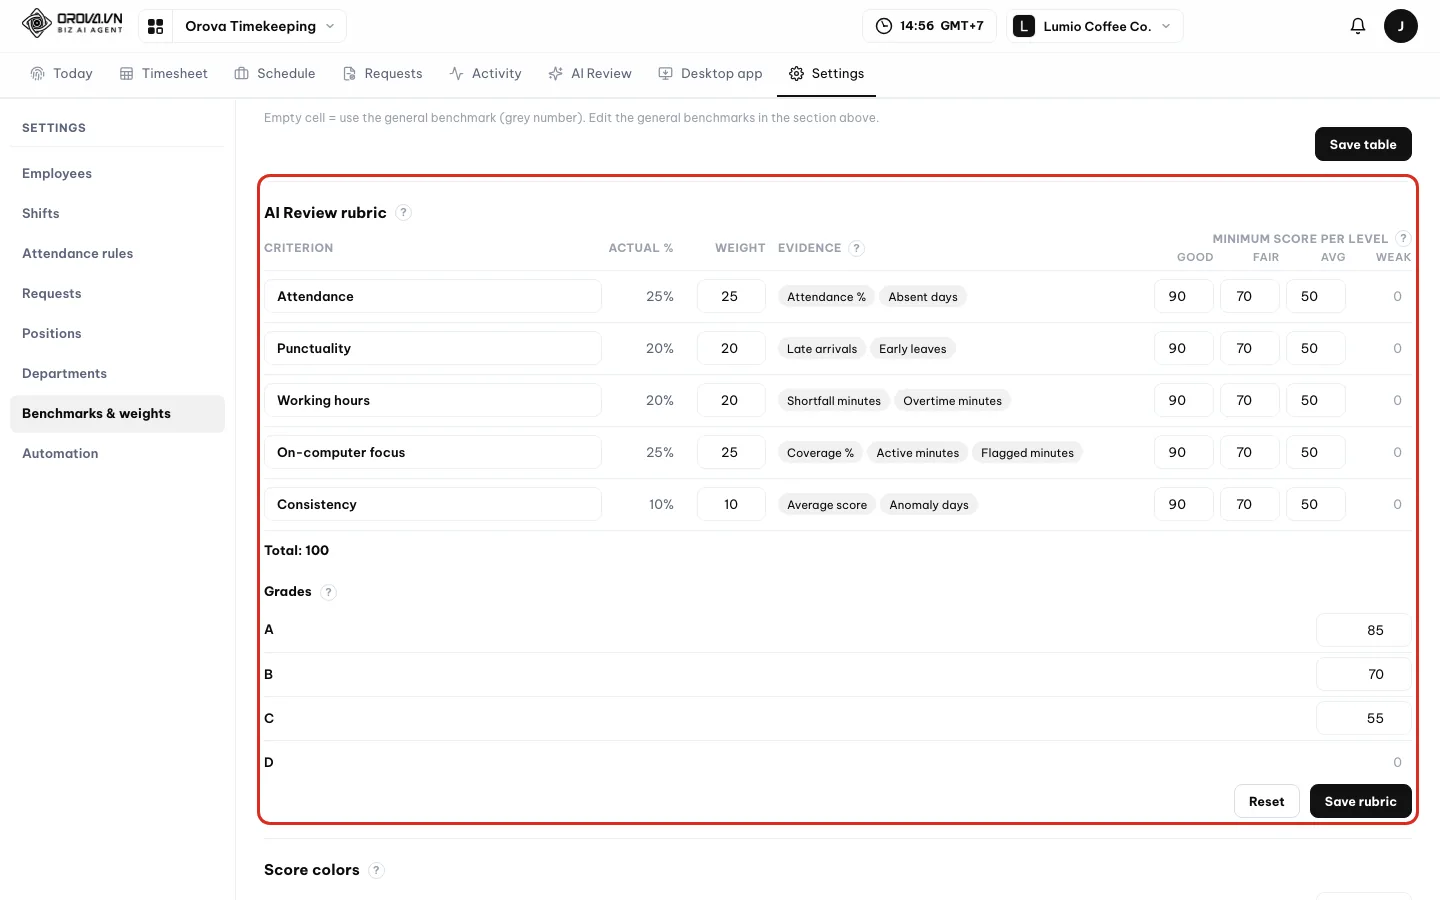
Task: Click the Working hours Good score field
Action: (x=1183, y=400)
